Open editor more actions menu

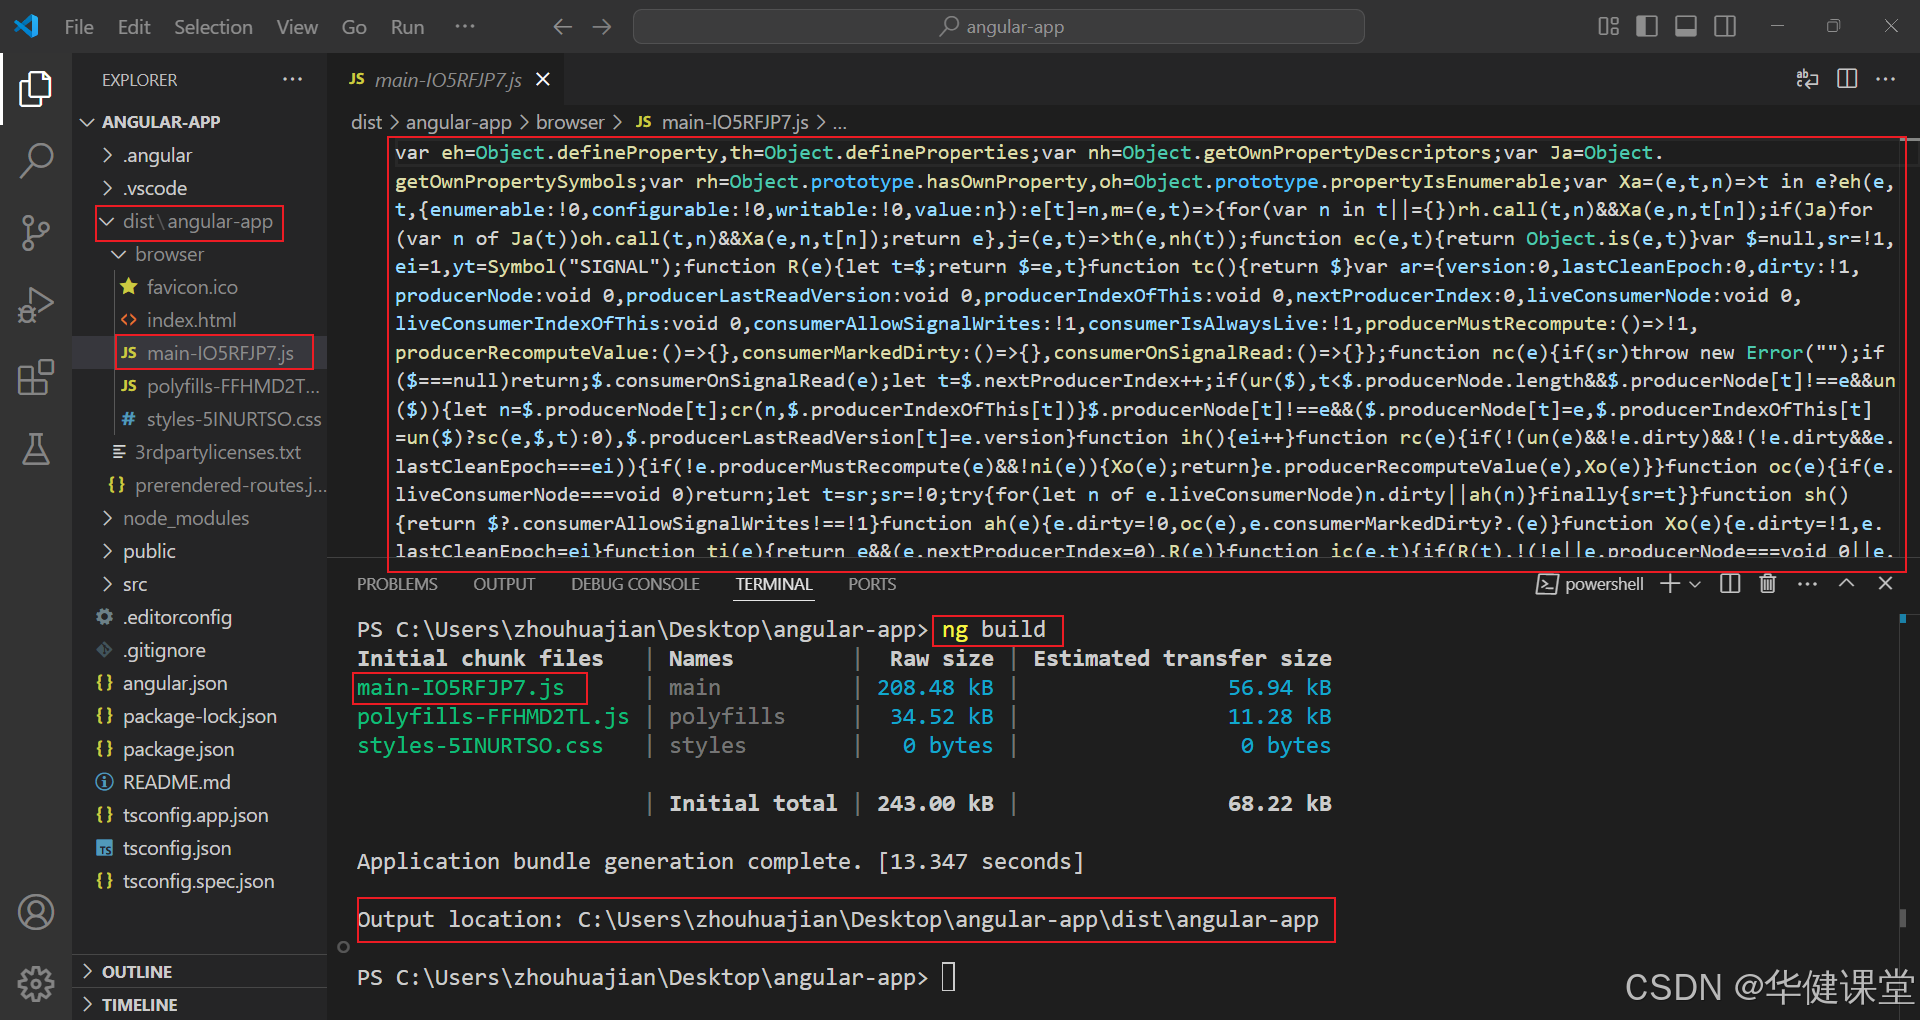[x=1886, y=79]
